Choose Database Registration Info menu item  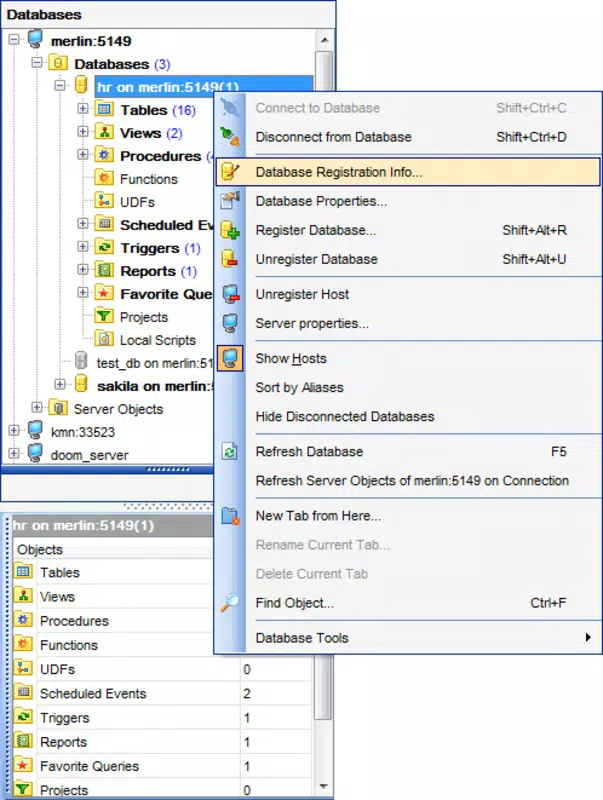pos(407,172)
